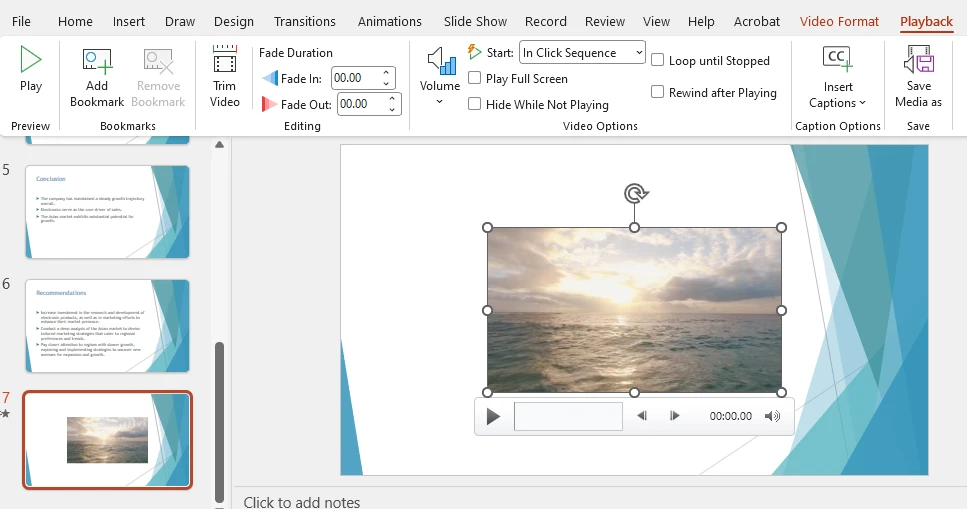Open the Record tab
The image size is (967, 509).
[x=546, y=22]
